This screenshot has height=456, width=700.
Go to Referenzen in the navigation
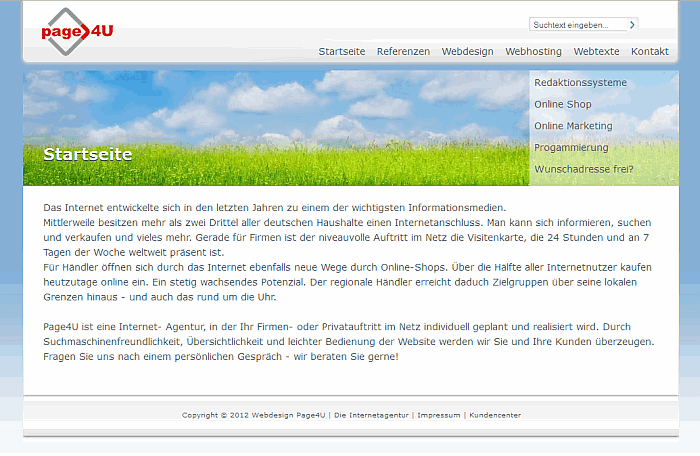point(403,51)
